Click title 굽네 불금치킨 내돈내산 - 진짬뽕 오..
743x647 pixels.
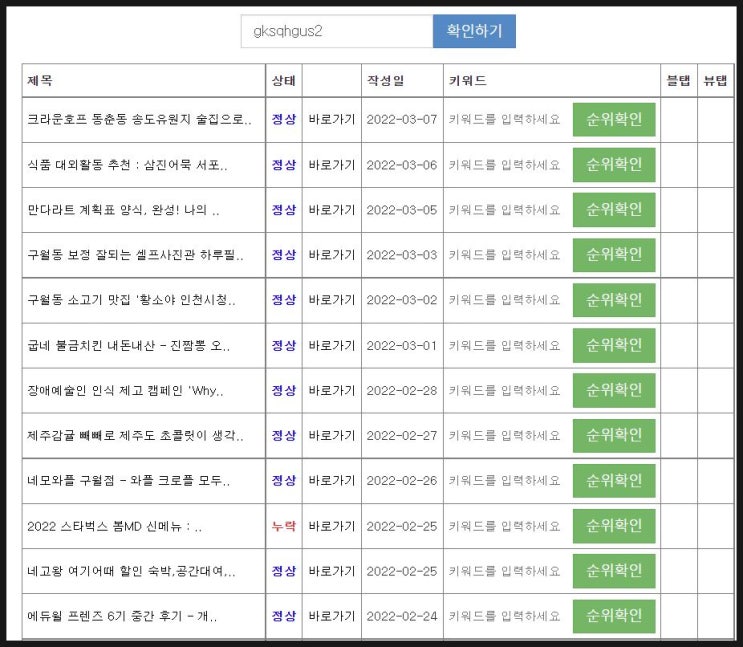point(128,346)
